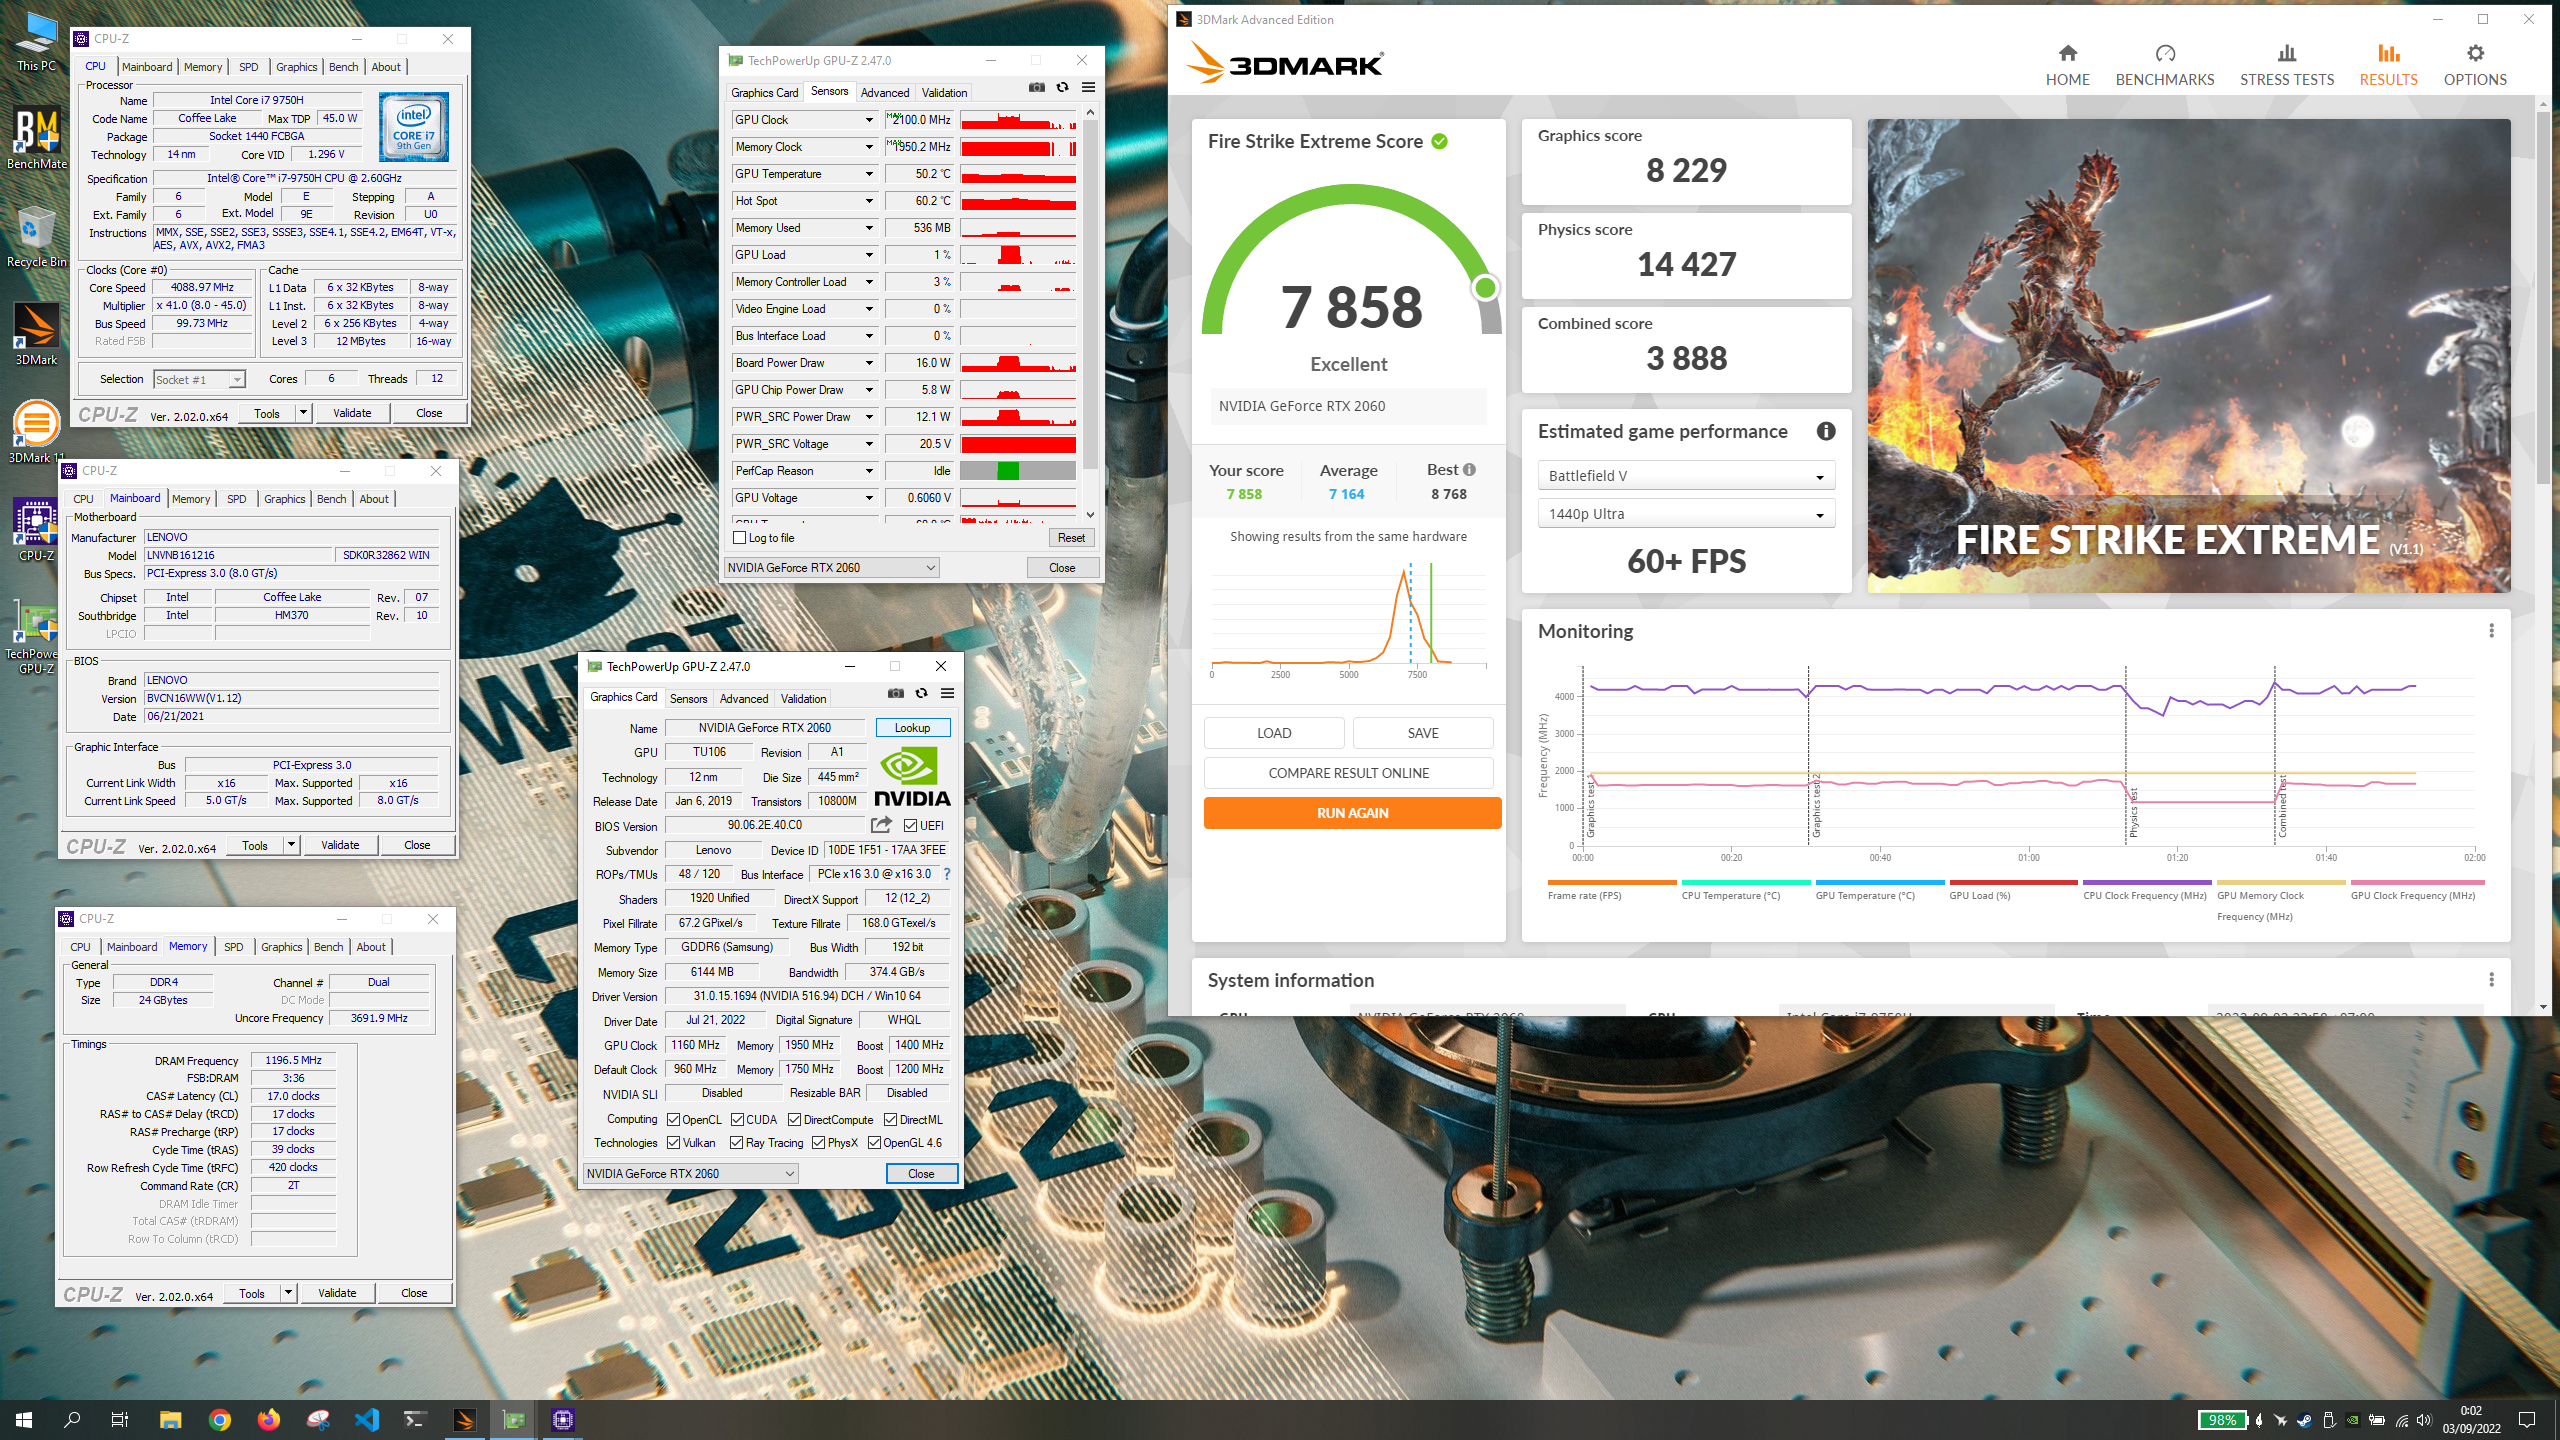Click Lookup button in GPU-Z
The height and width of the screenshot is (1440, 2560).
(x=912, y=728)
